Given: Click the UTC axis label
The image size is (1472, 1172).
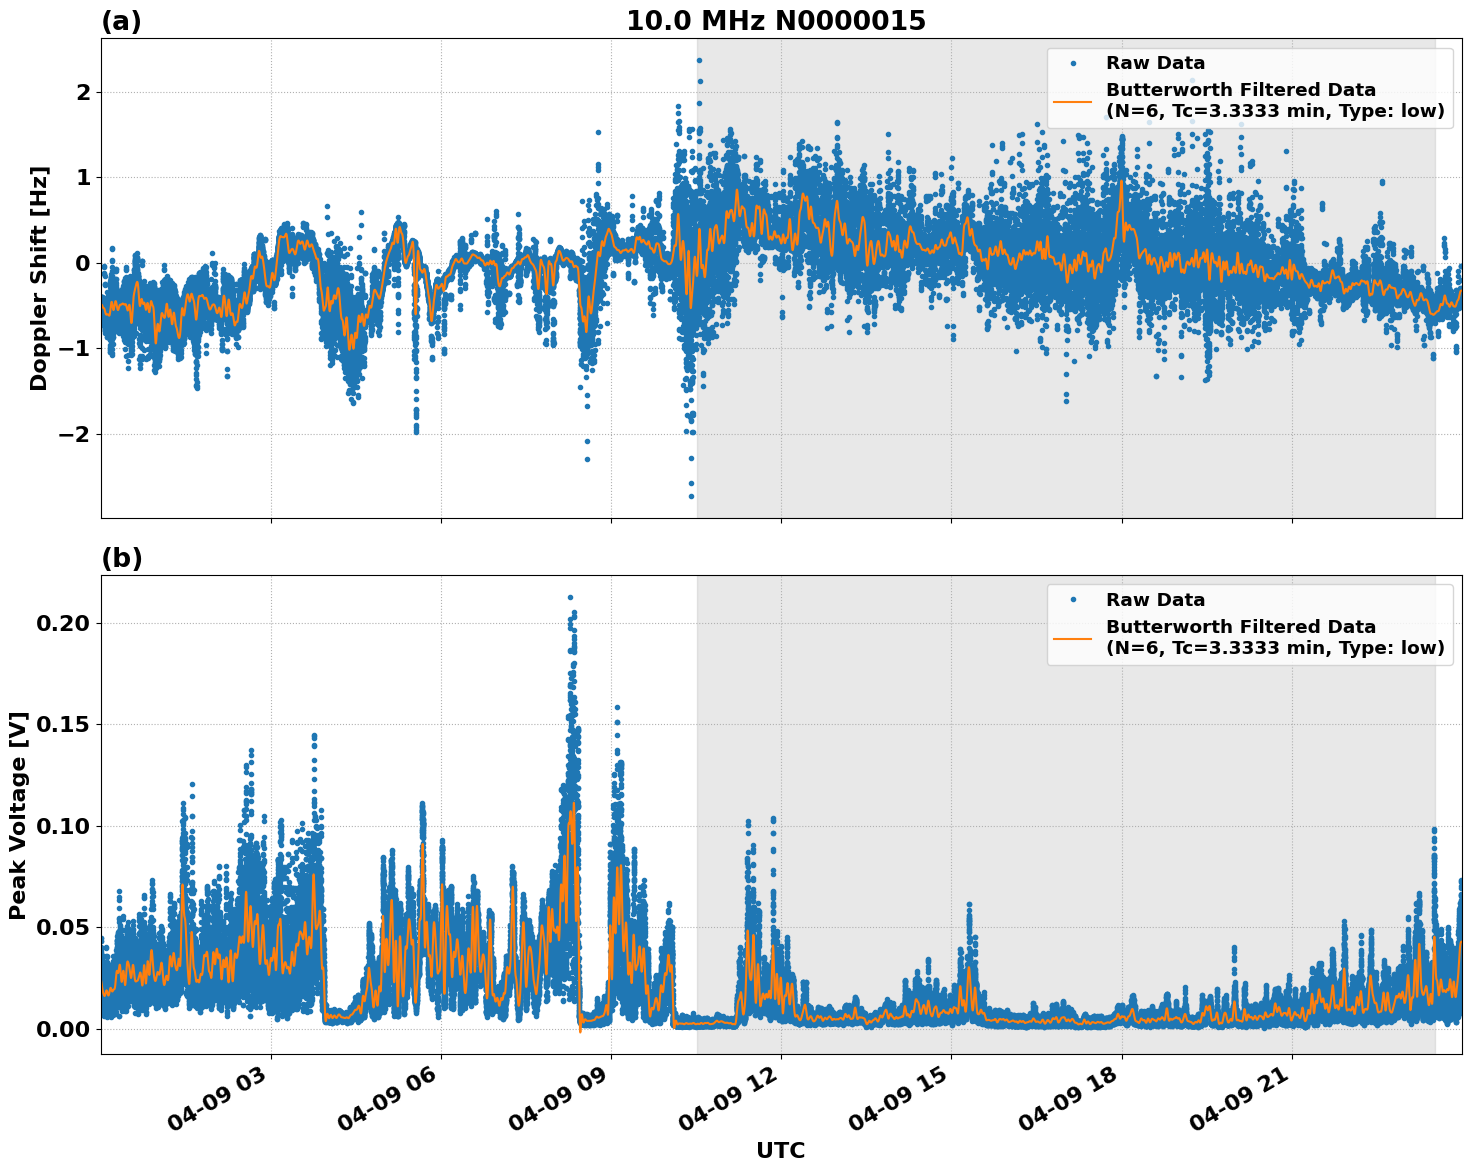Looking at the screenshot, I should (x=780, y=1152).
